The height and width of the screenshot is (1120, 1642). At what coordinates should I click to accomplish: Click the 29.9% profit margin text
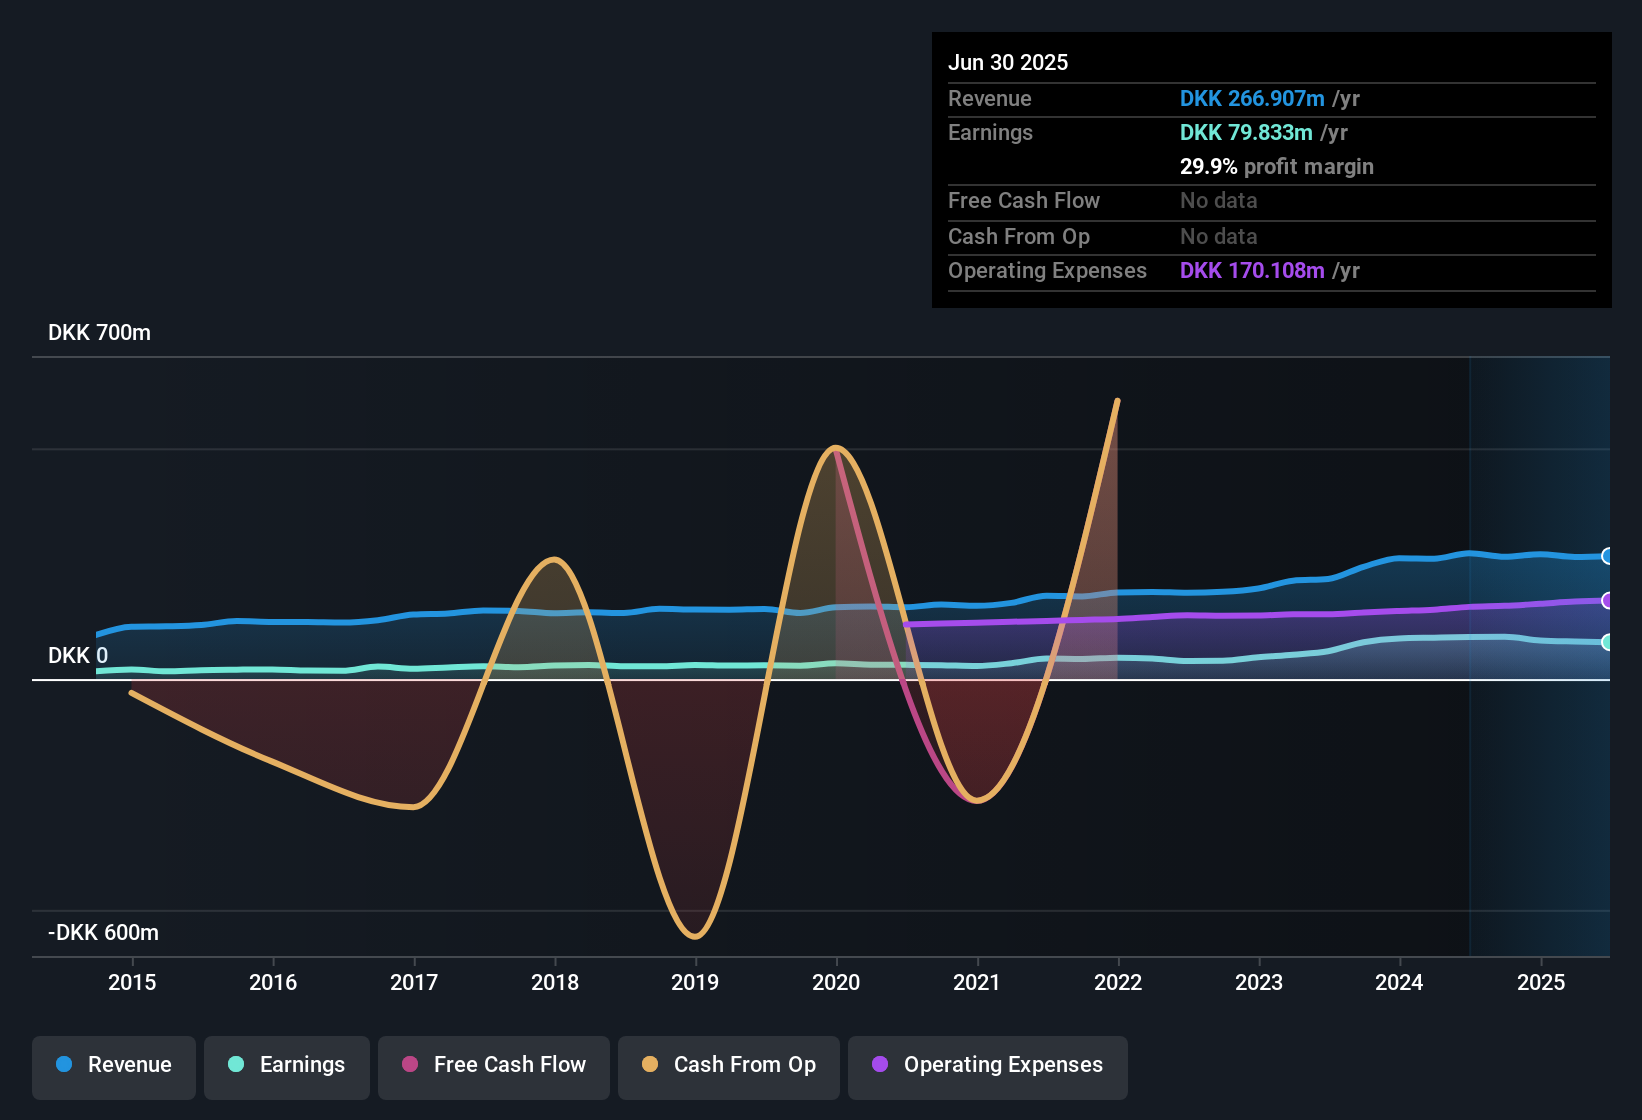pyautogui.click(x=1277, y=167)
